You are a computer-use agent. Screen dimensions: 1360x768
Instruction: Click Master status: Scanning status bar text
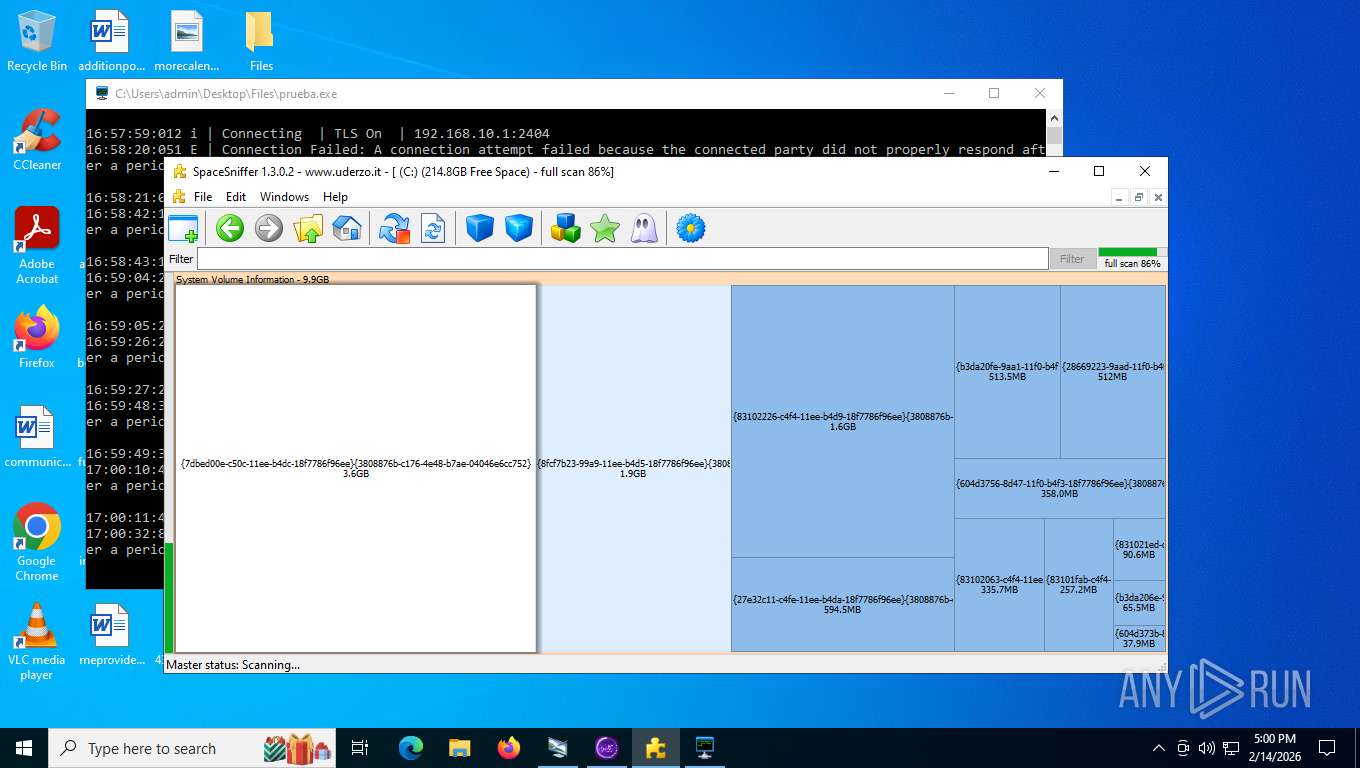233,664
